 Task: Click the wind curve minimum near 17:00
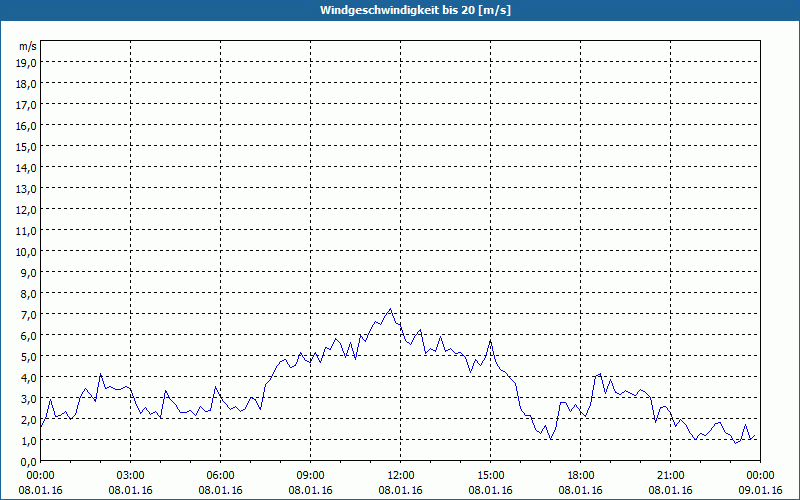(x=551, y=438)
